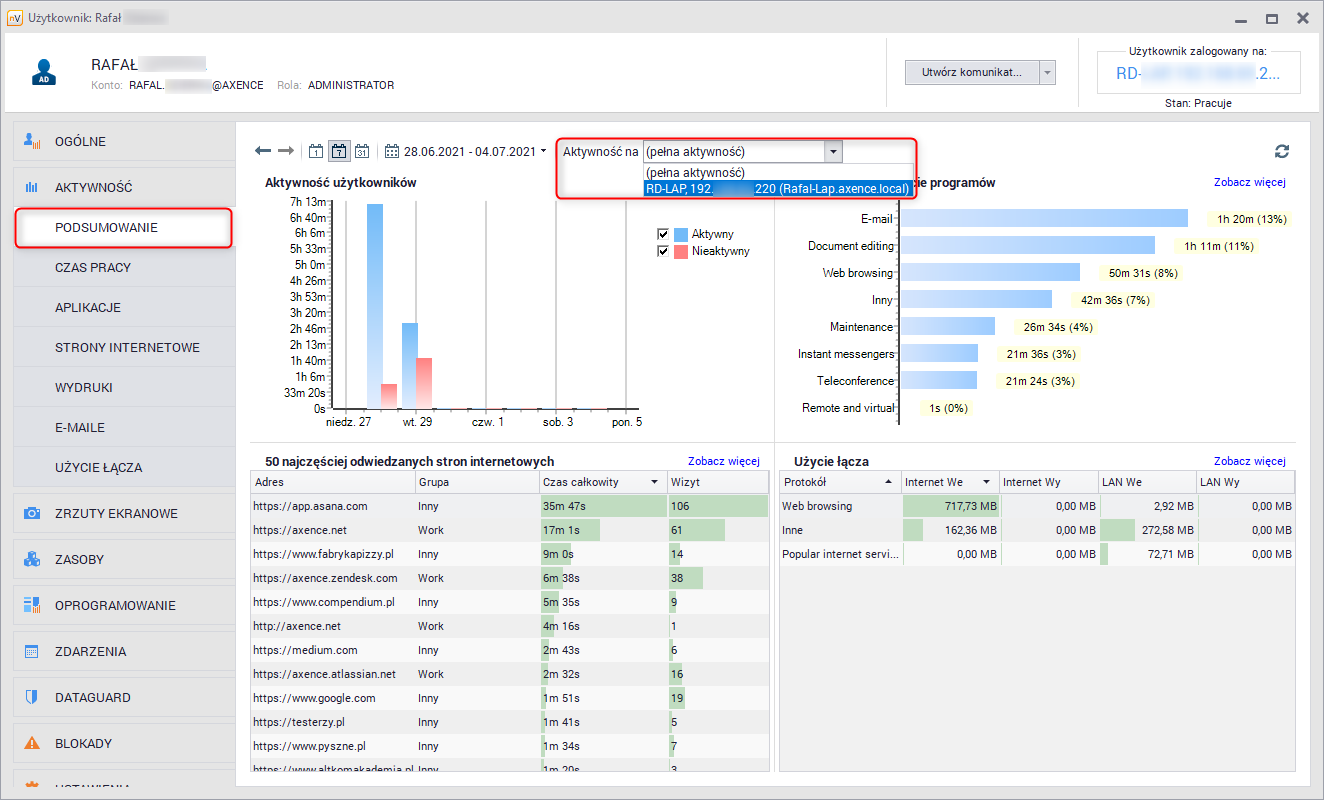Choose RD-LAP entry in activity dropdown list

(x=777, y=188)
